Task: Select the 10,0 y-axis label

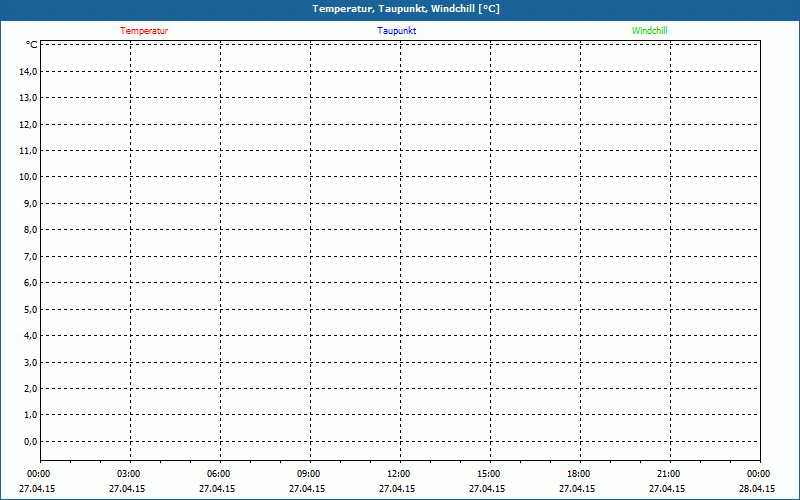Action: (28, 177)
